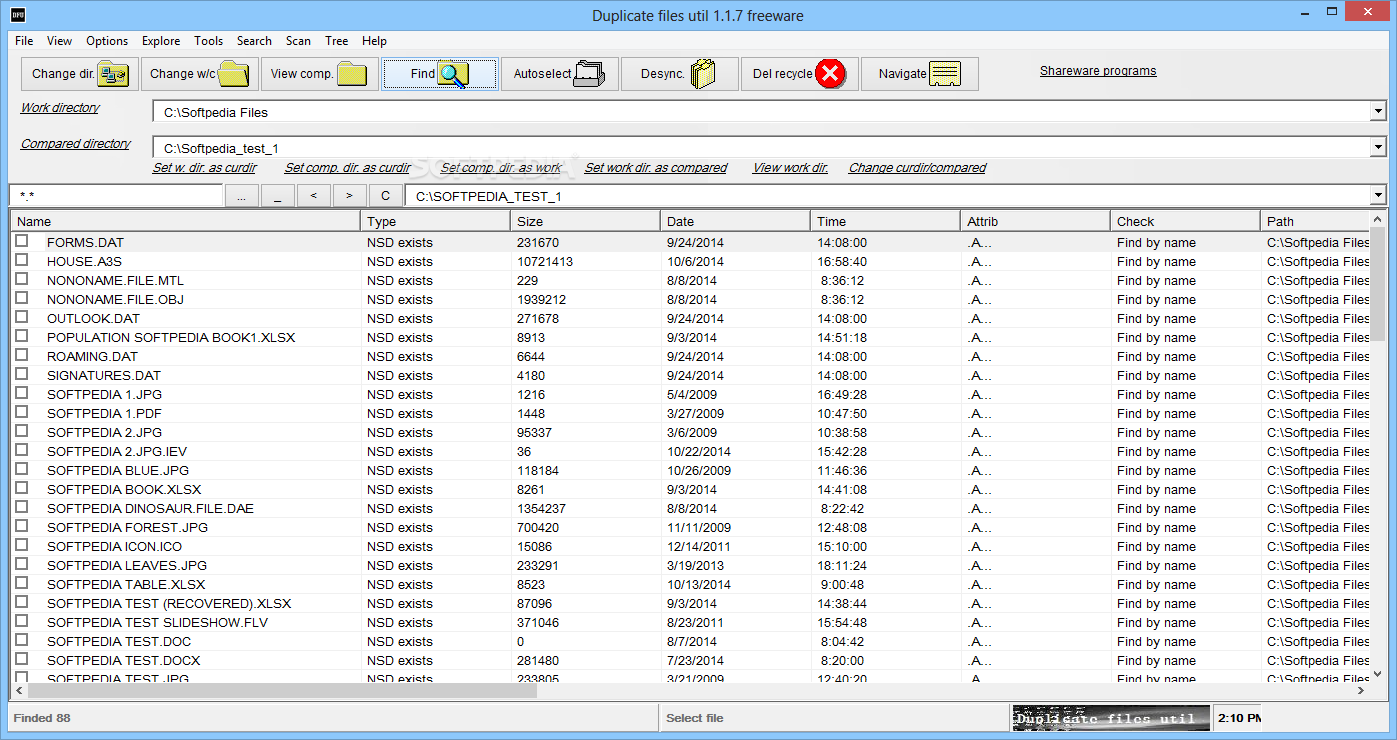Click Set w. dir. as curdir link
The image size is (1397, 740).
204,168
